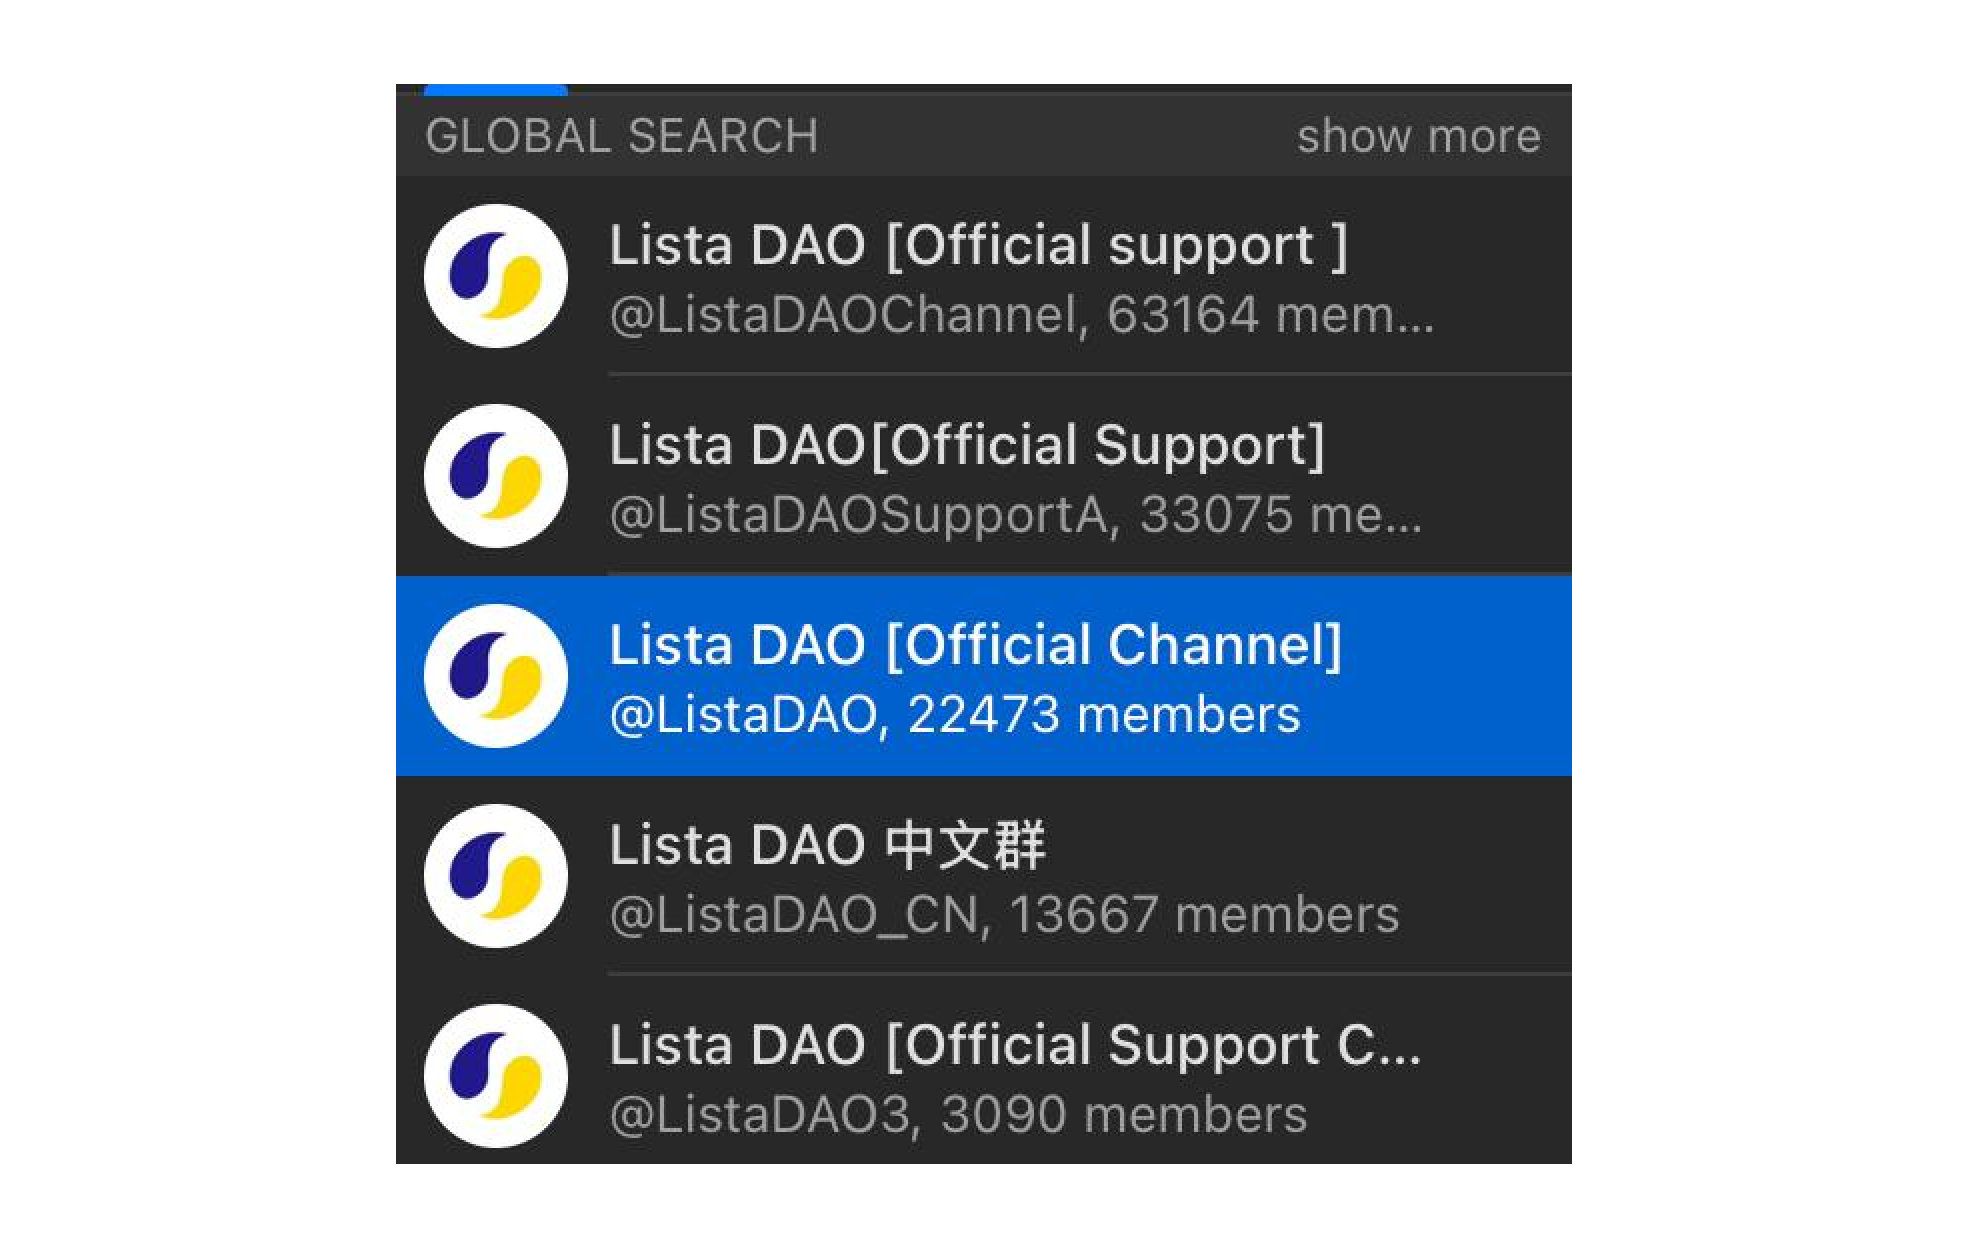The image size is (1968, 1248).
Task: Click the @ListaDAO username in the highlighted row
Action: pyautogui.click(x=742, y=716)
